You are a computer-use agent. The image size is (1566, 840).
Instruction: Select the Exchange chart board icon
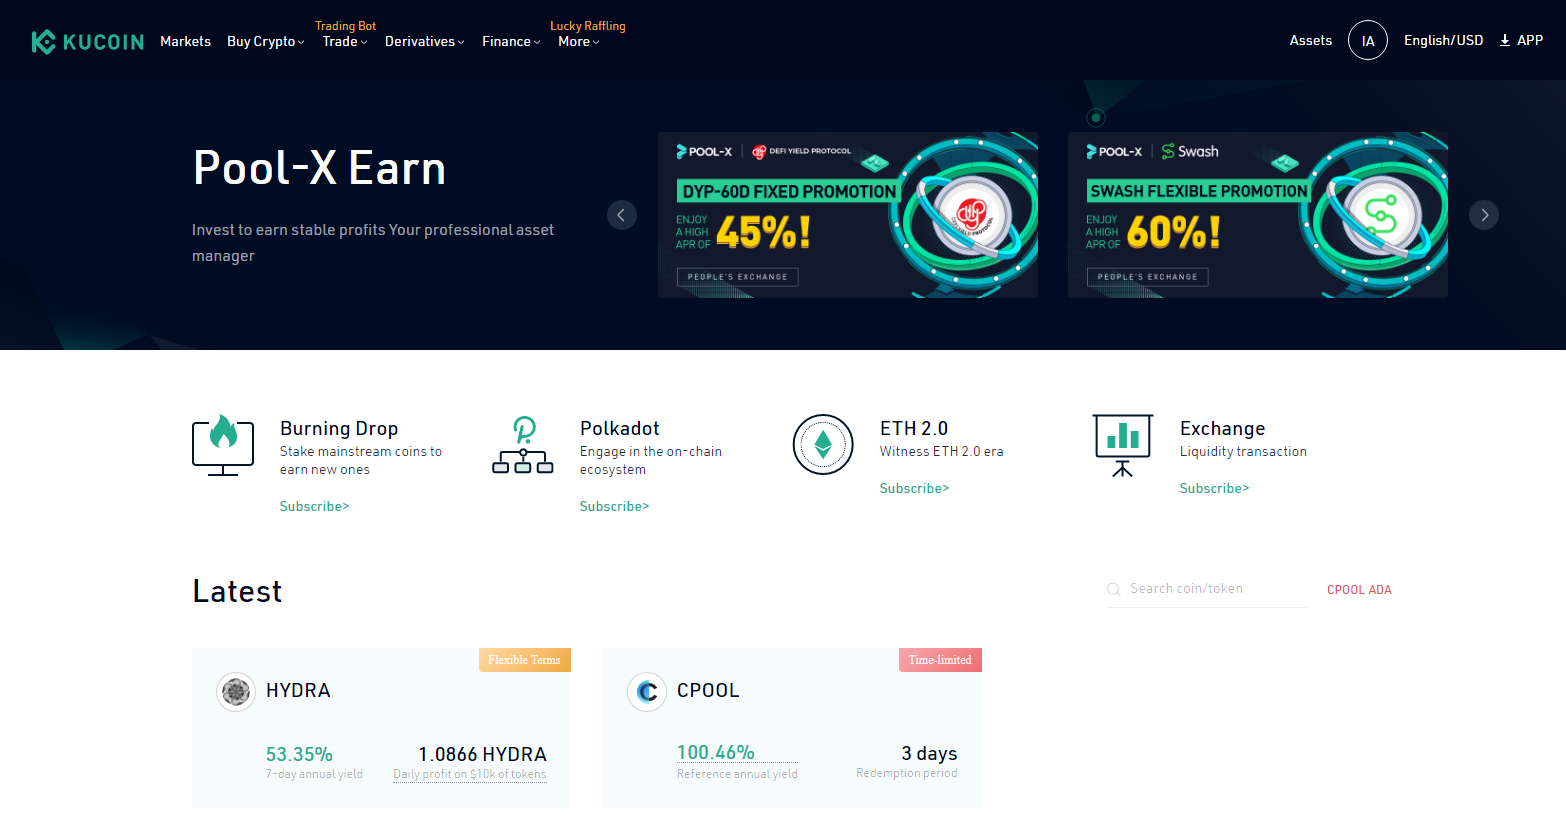pyautogui.click(x=1123, y=445)
